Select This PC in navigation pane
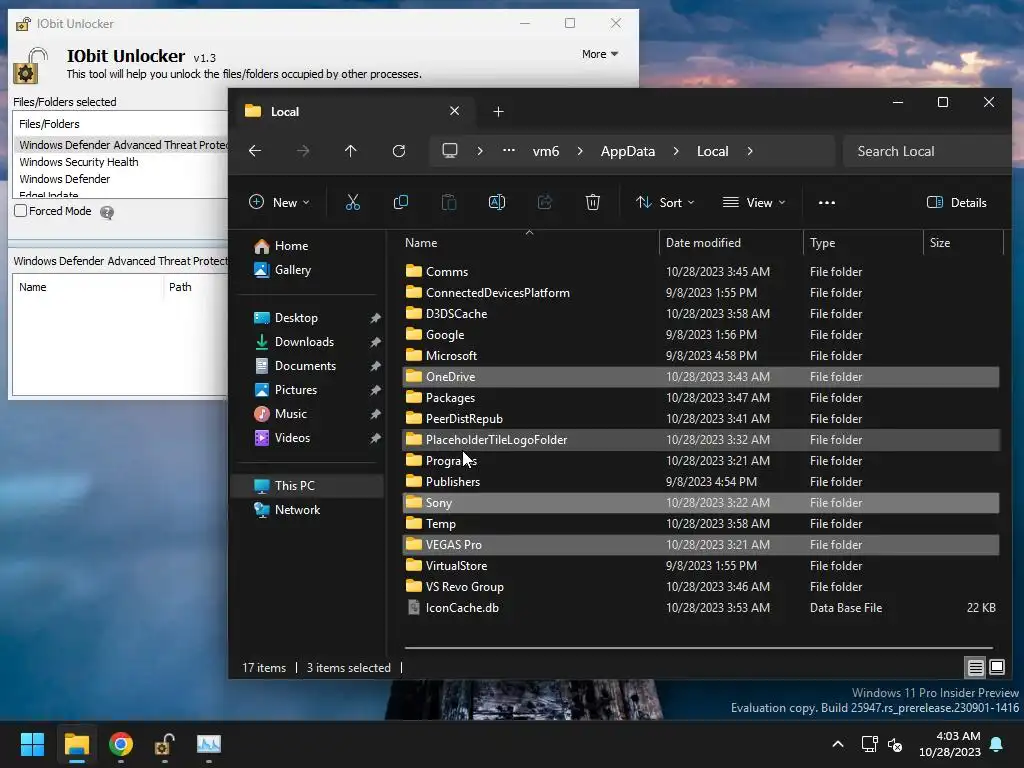This screenshot has width=1024, height=768. (308, 486)
